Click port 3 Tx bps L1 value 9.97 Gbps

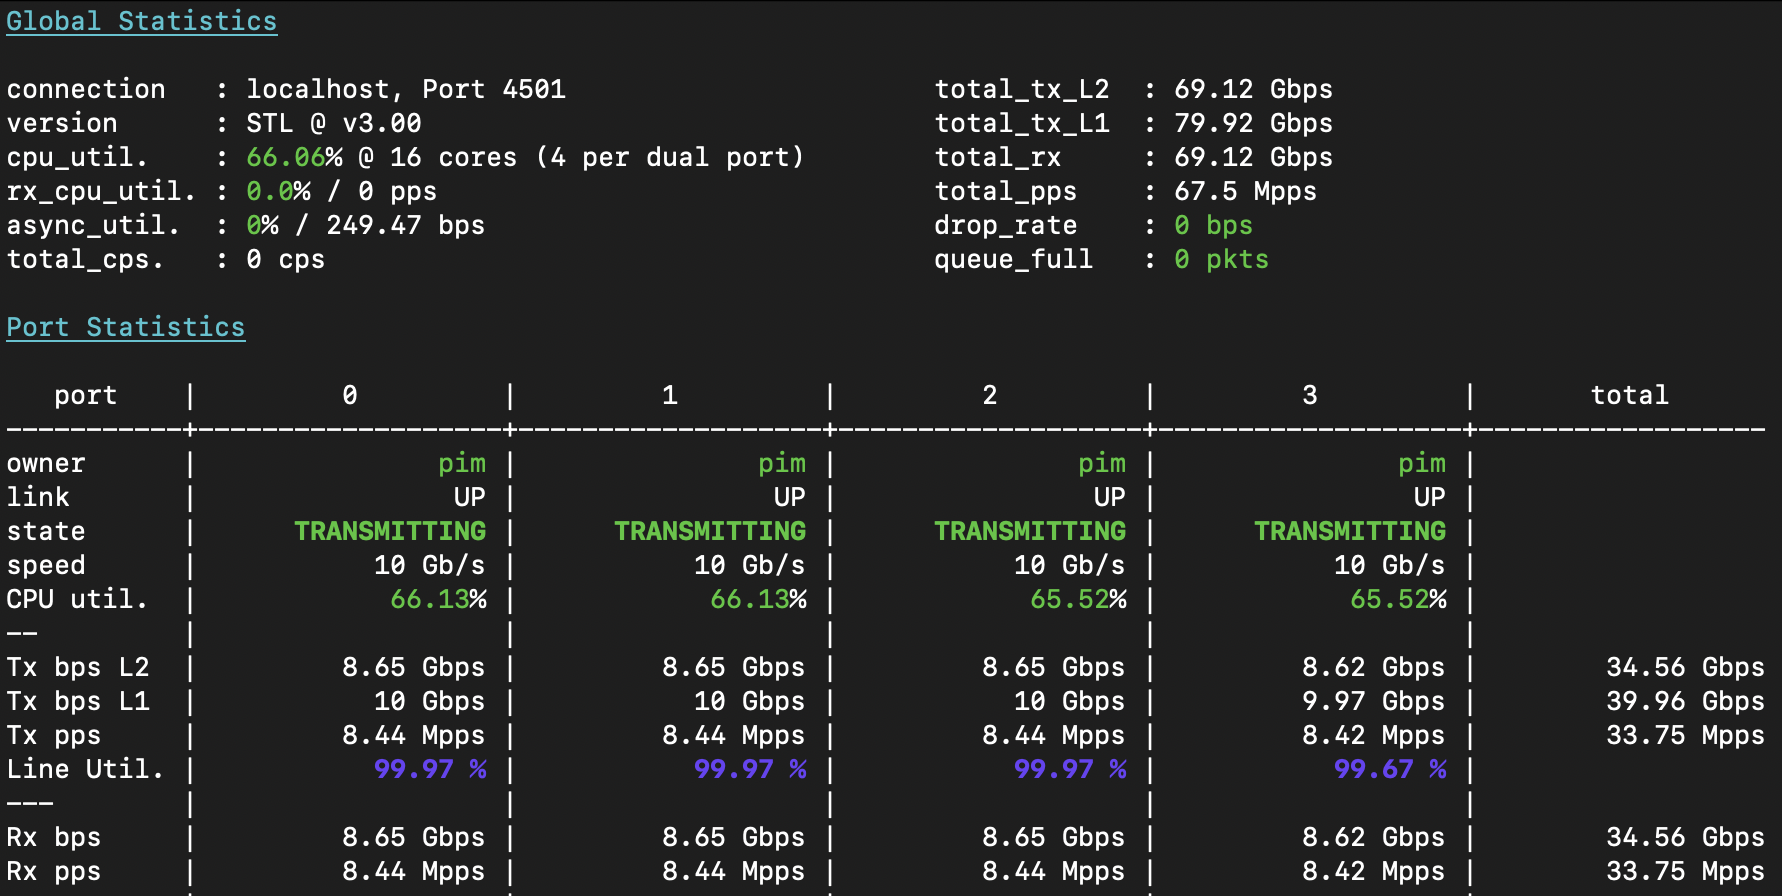coord(1373,701)
